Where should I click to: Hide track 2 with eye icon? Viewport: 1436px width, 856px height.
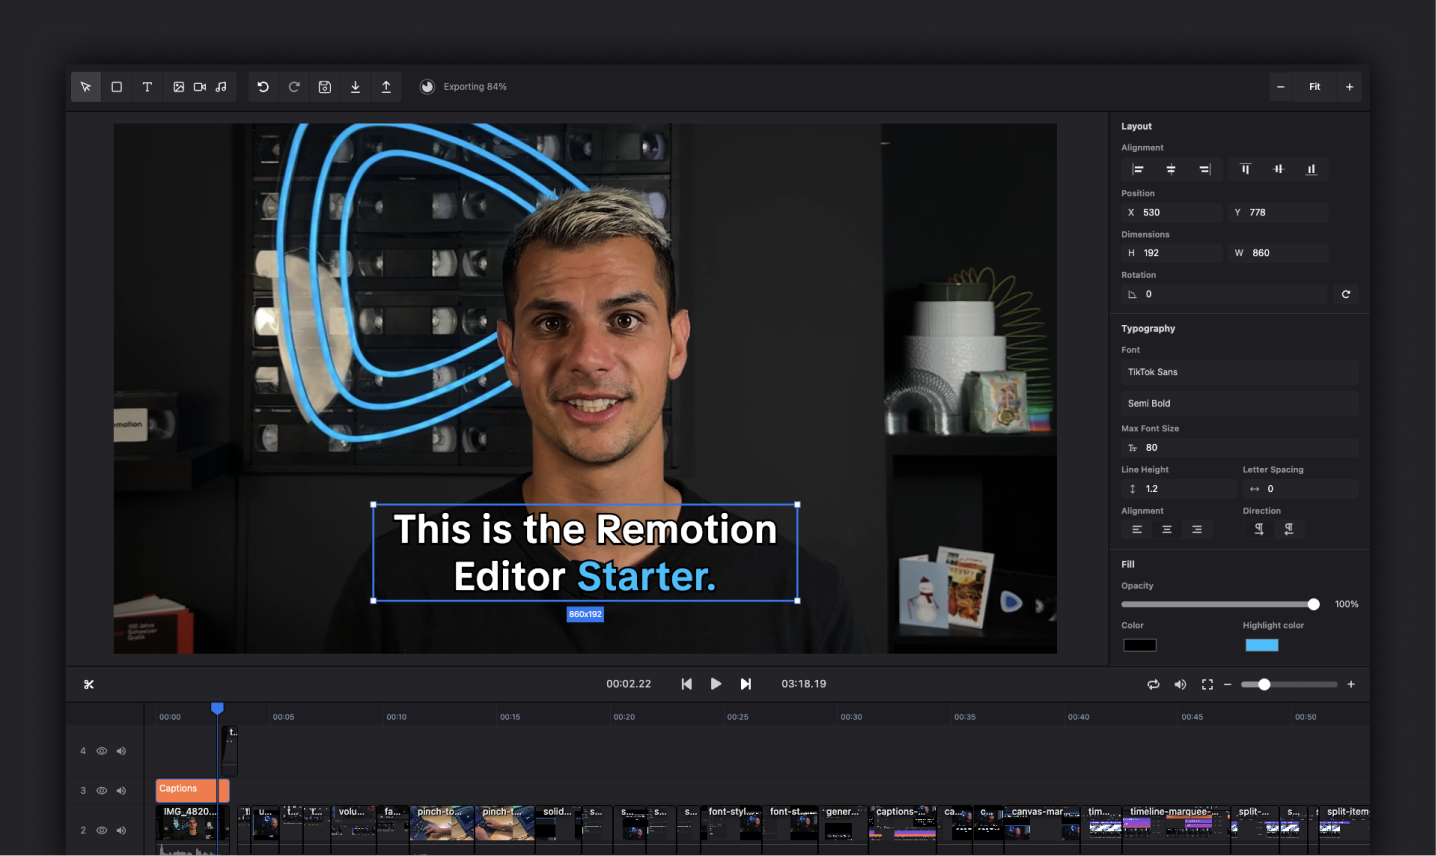[x=102, y=830]
